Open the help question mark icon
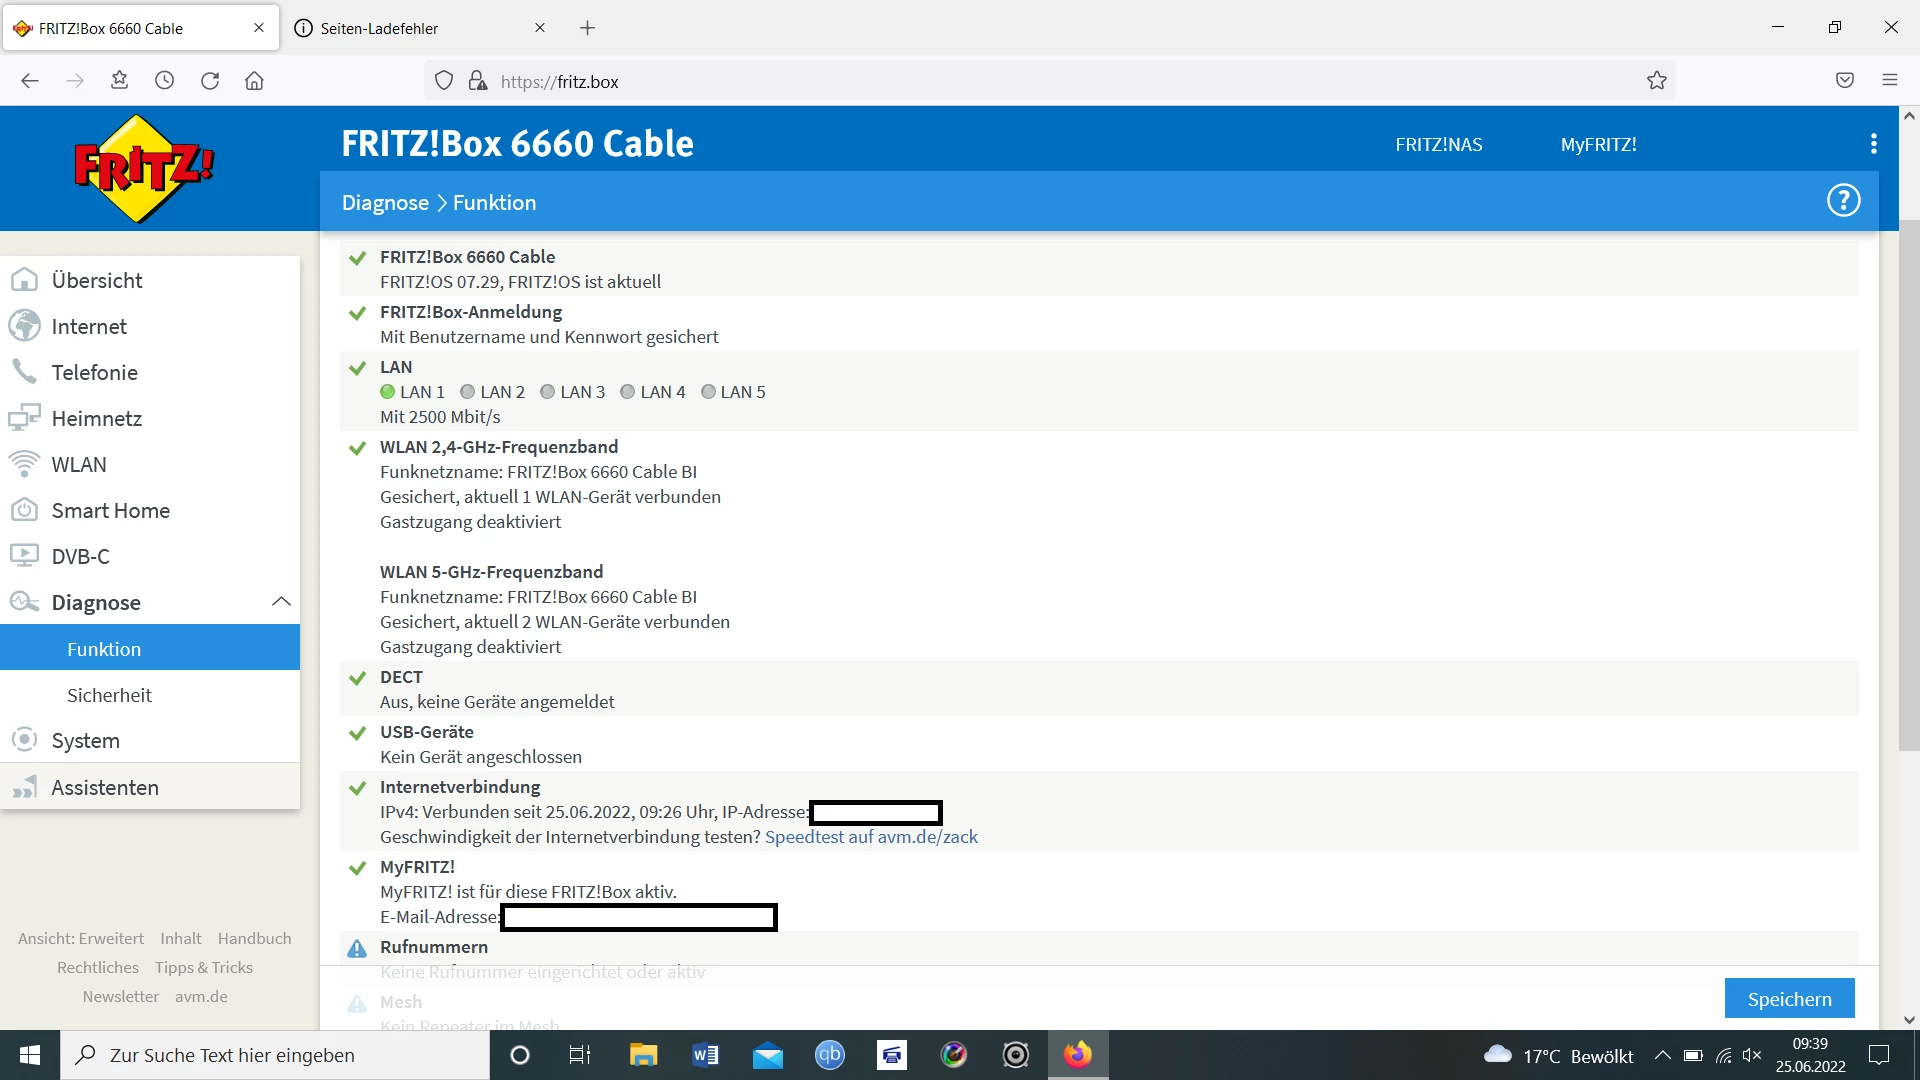 point(1843,201)
